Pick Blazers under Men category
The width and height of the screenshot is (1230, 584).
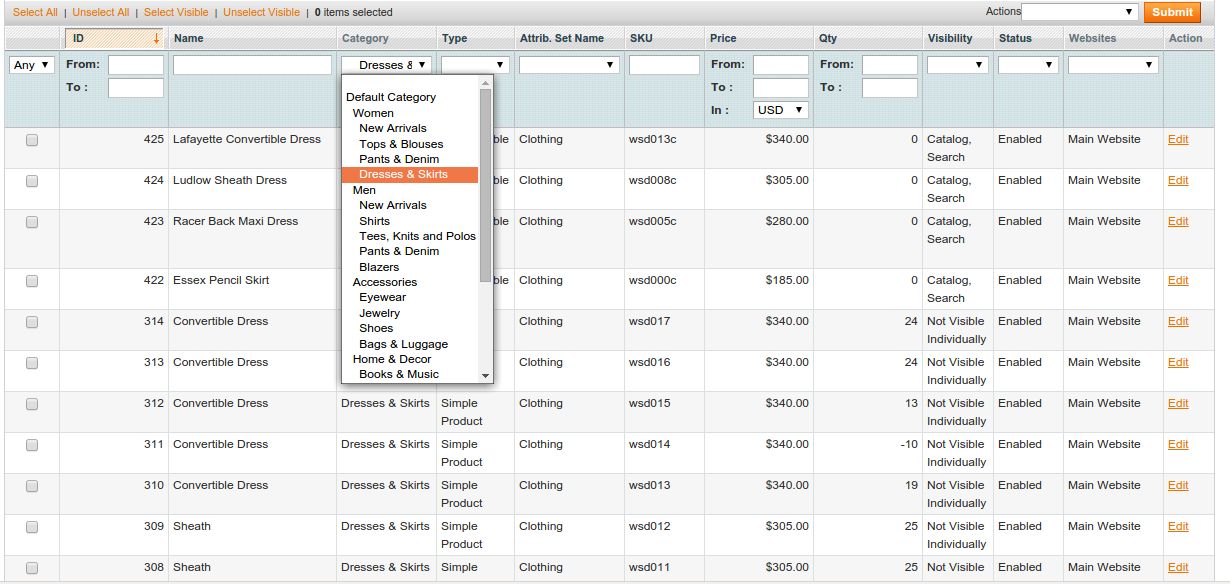pos(379,267)
